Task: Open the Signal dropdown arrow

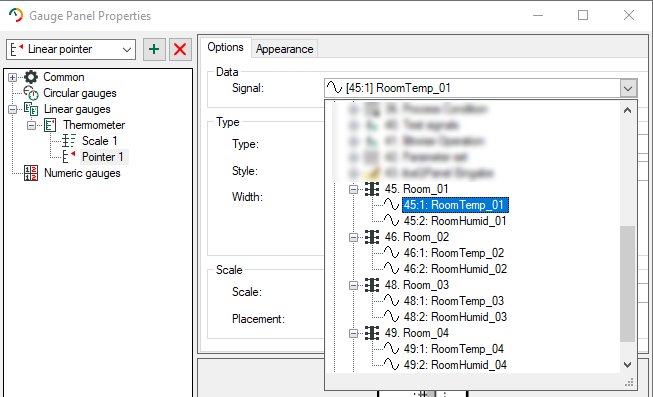Action: (x=628, y=88)
